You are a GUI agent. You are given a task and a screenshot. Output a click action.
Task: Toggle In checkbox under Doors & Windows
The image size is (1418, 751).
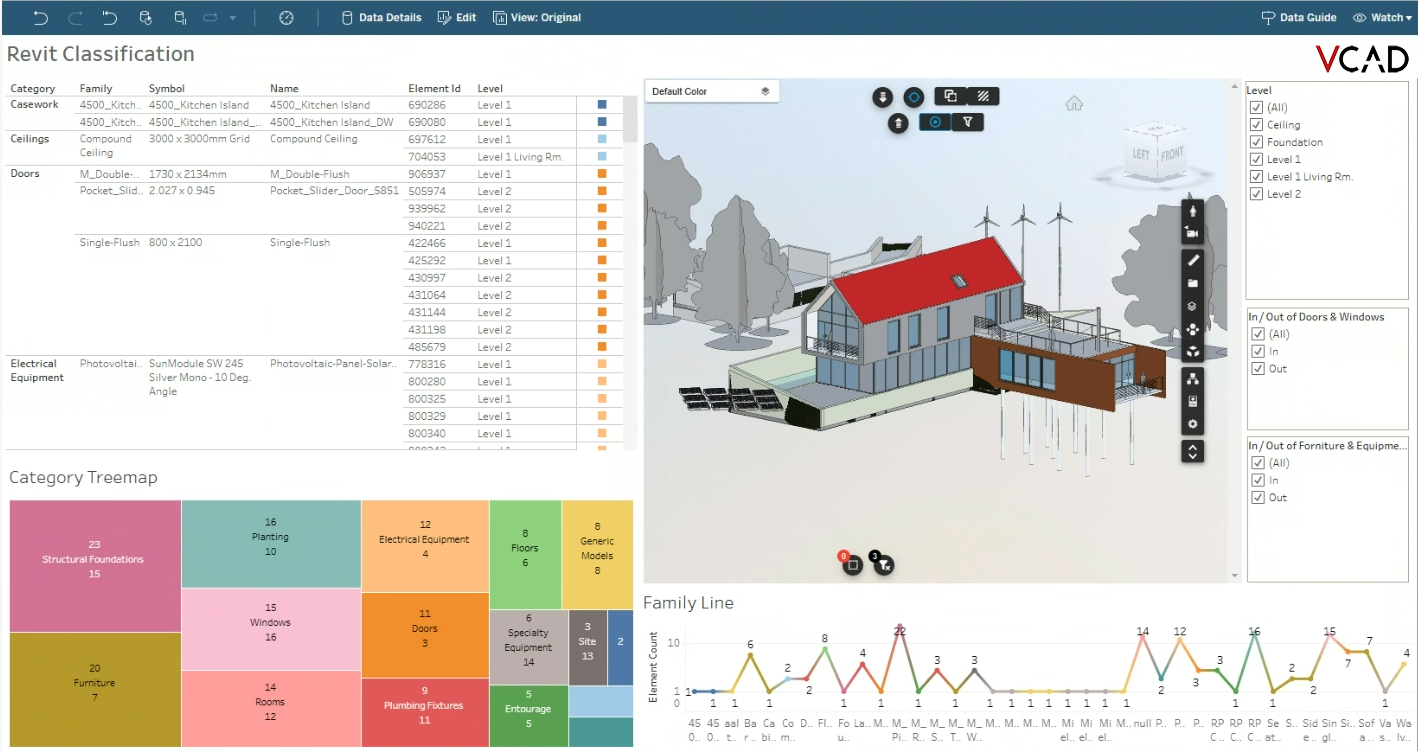(x=1258, y=352)
